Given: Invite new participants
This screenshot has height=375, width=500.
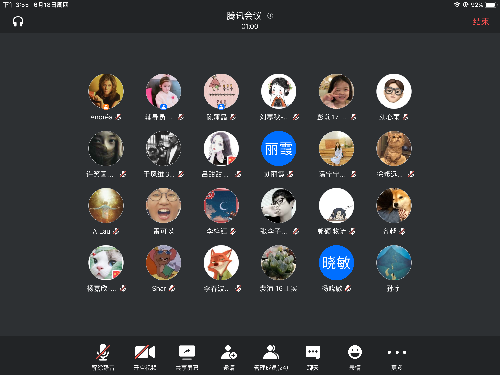Looking at the screenshot, I should (x=229, y=352).
